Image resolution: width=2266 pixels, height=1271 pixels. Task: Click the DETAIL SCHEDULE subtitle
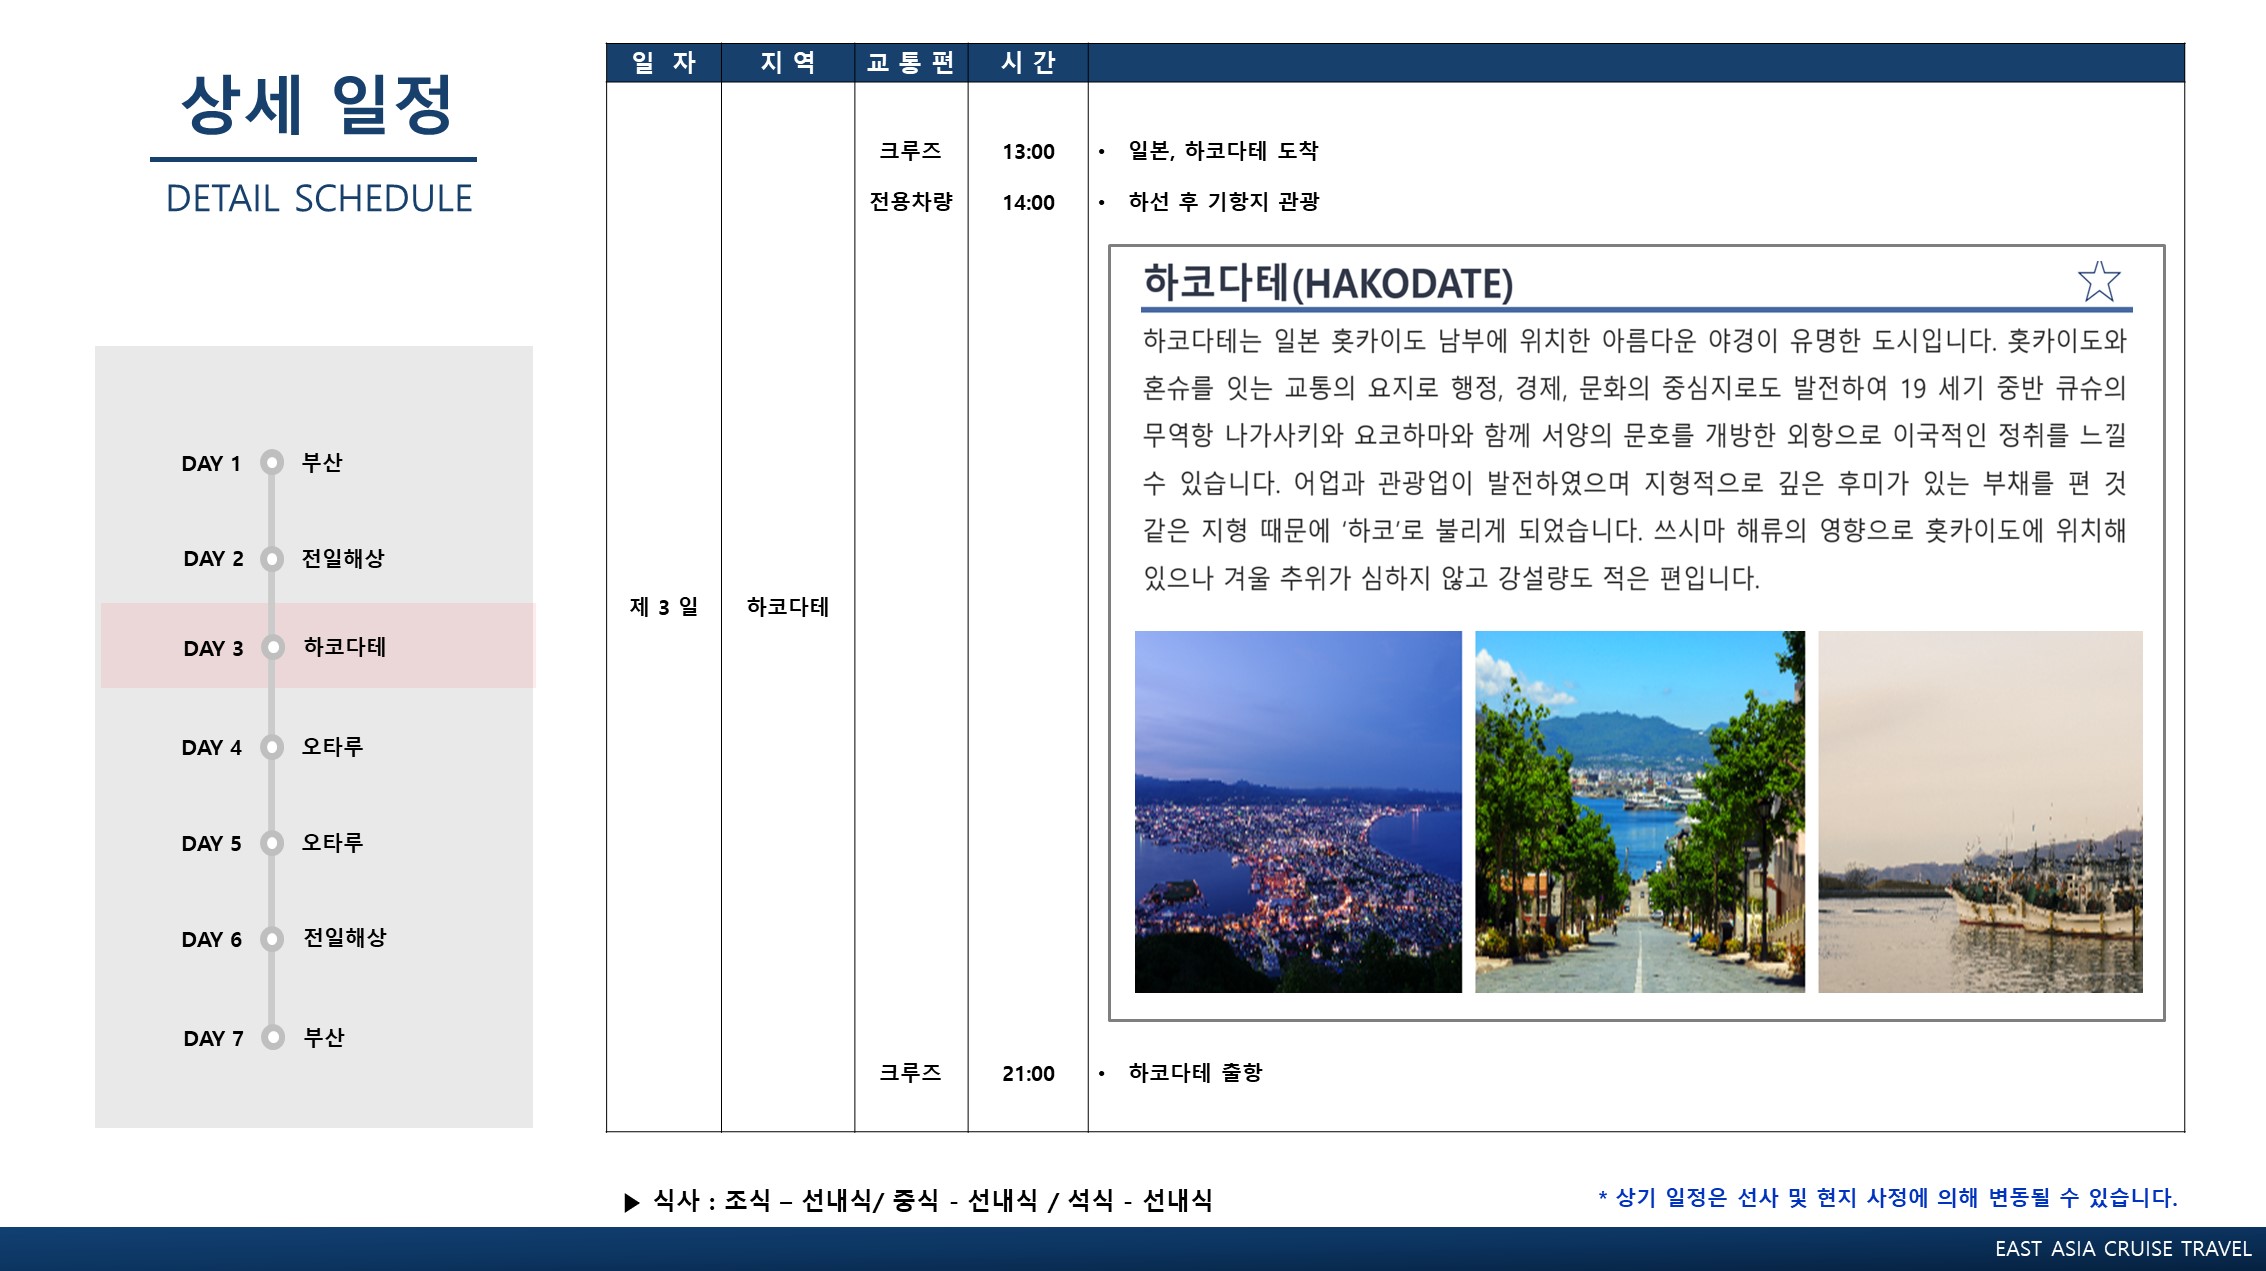click(319, 198)
